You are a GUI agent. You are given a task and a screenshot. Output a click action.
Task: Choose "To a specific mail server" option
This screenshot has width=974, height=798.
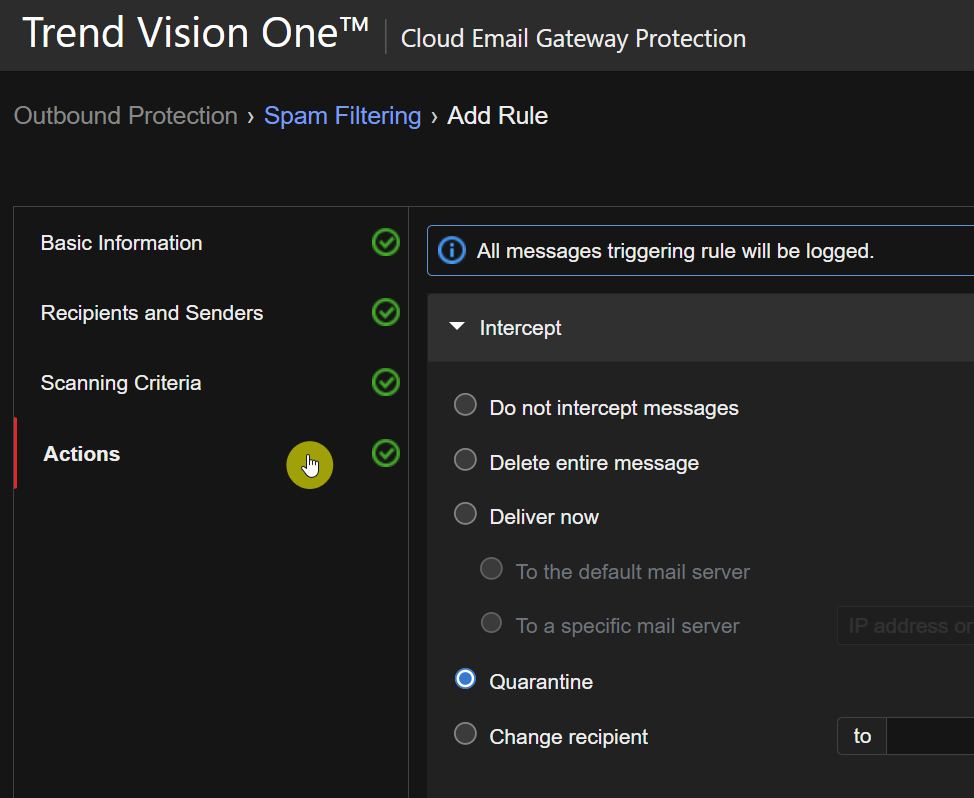(x=491, y=624)
